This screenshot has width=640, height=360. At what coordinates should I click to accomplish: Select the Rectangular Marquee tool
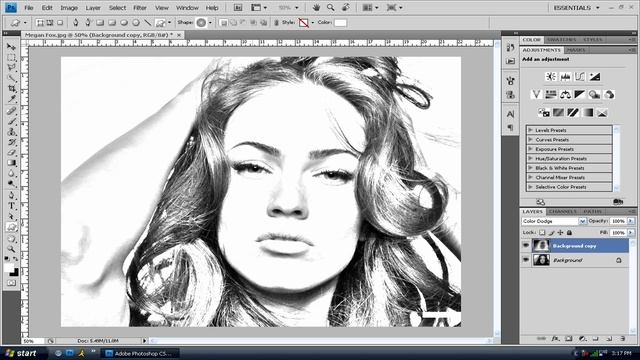pos(11,58)
